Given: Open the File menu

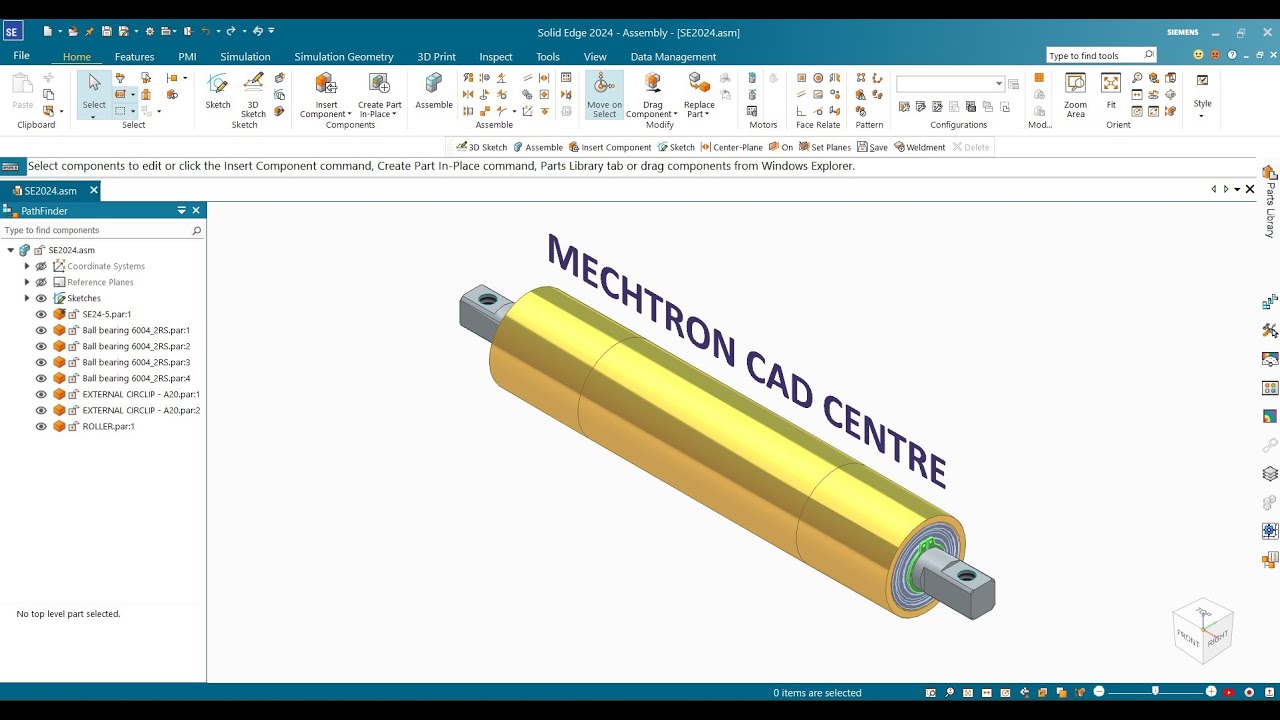Looking at the screenshot, I should [x=21, y=56].
